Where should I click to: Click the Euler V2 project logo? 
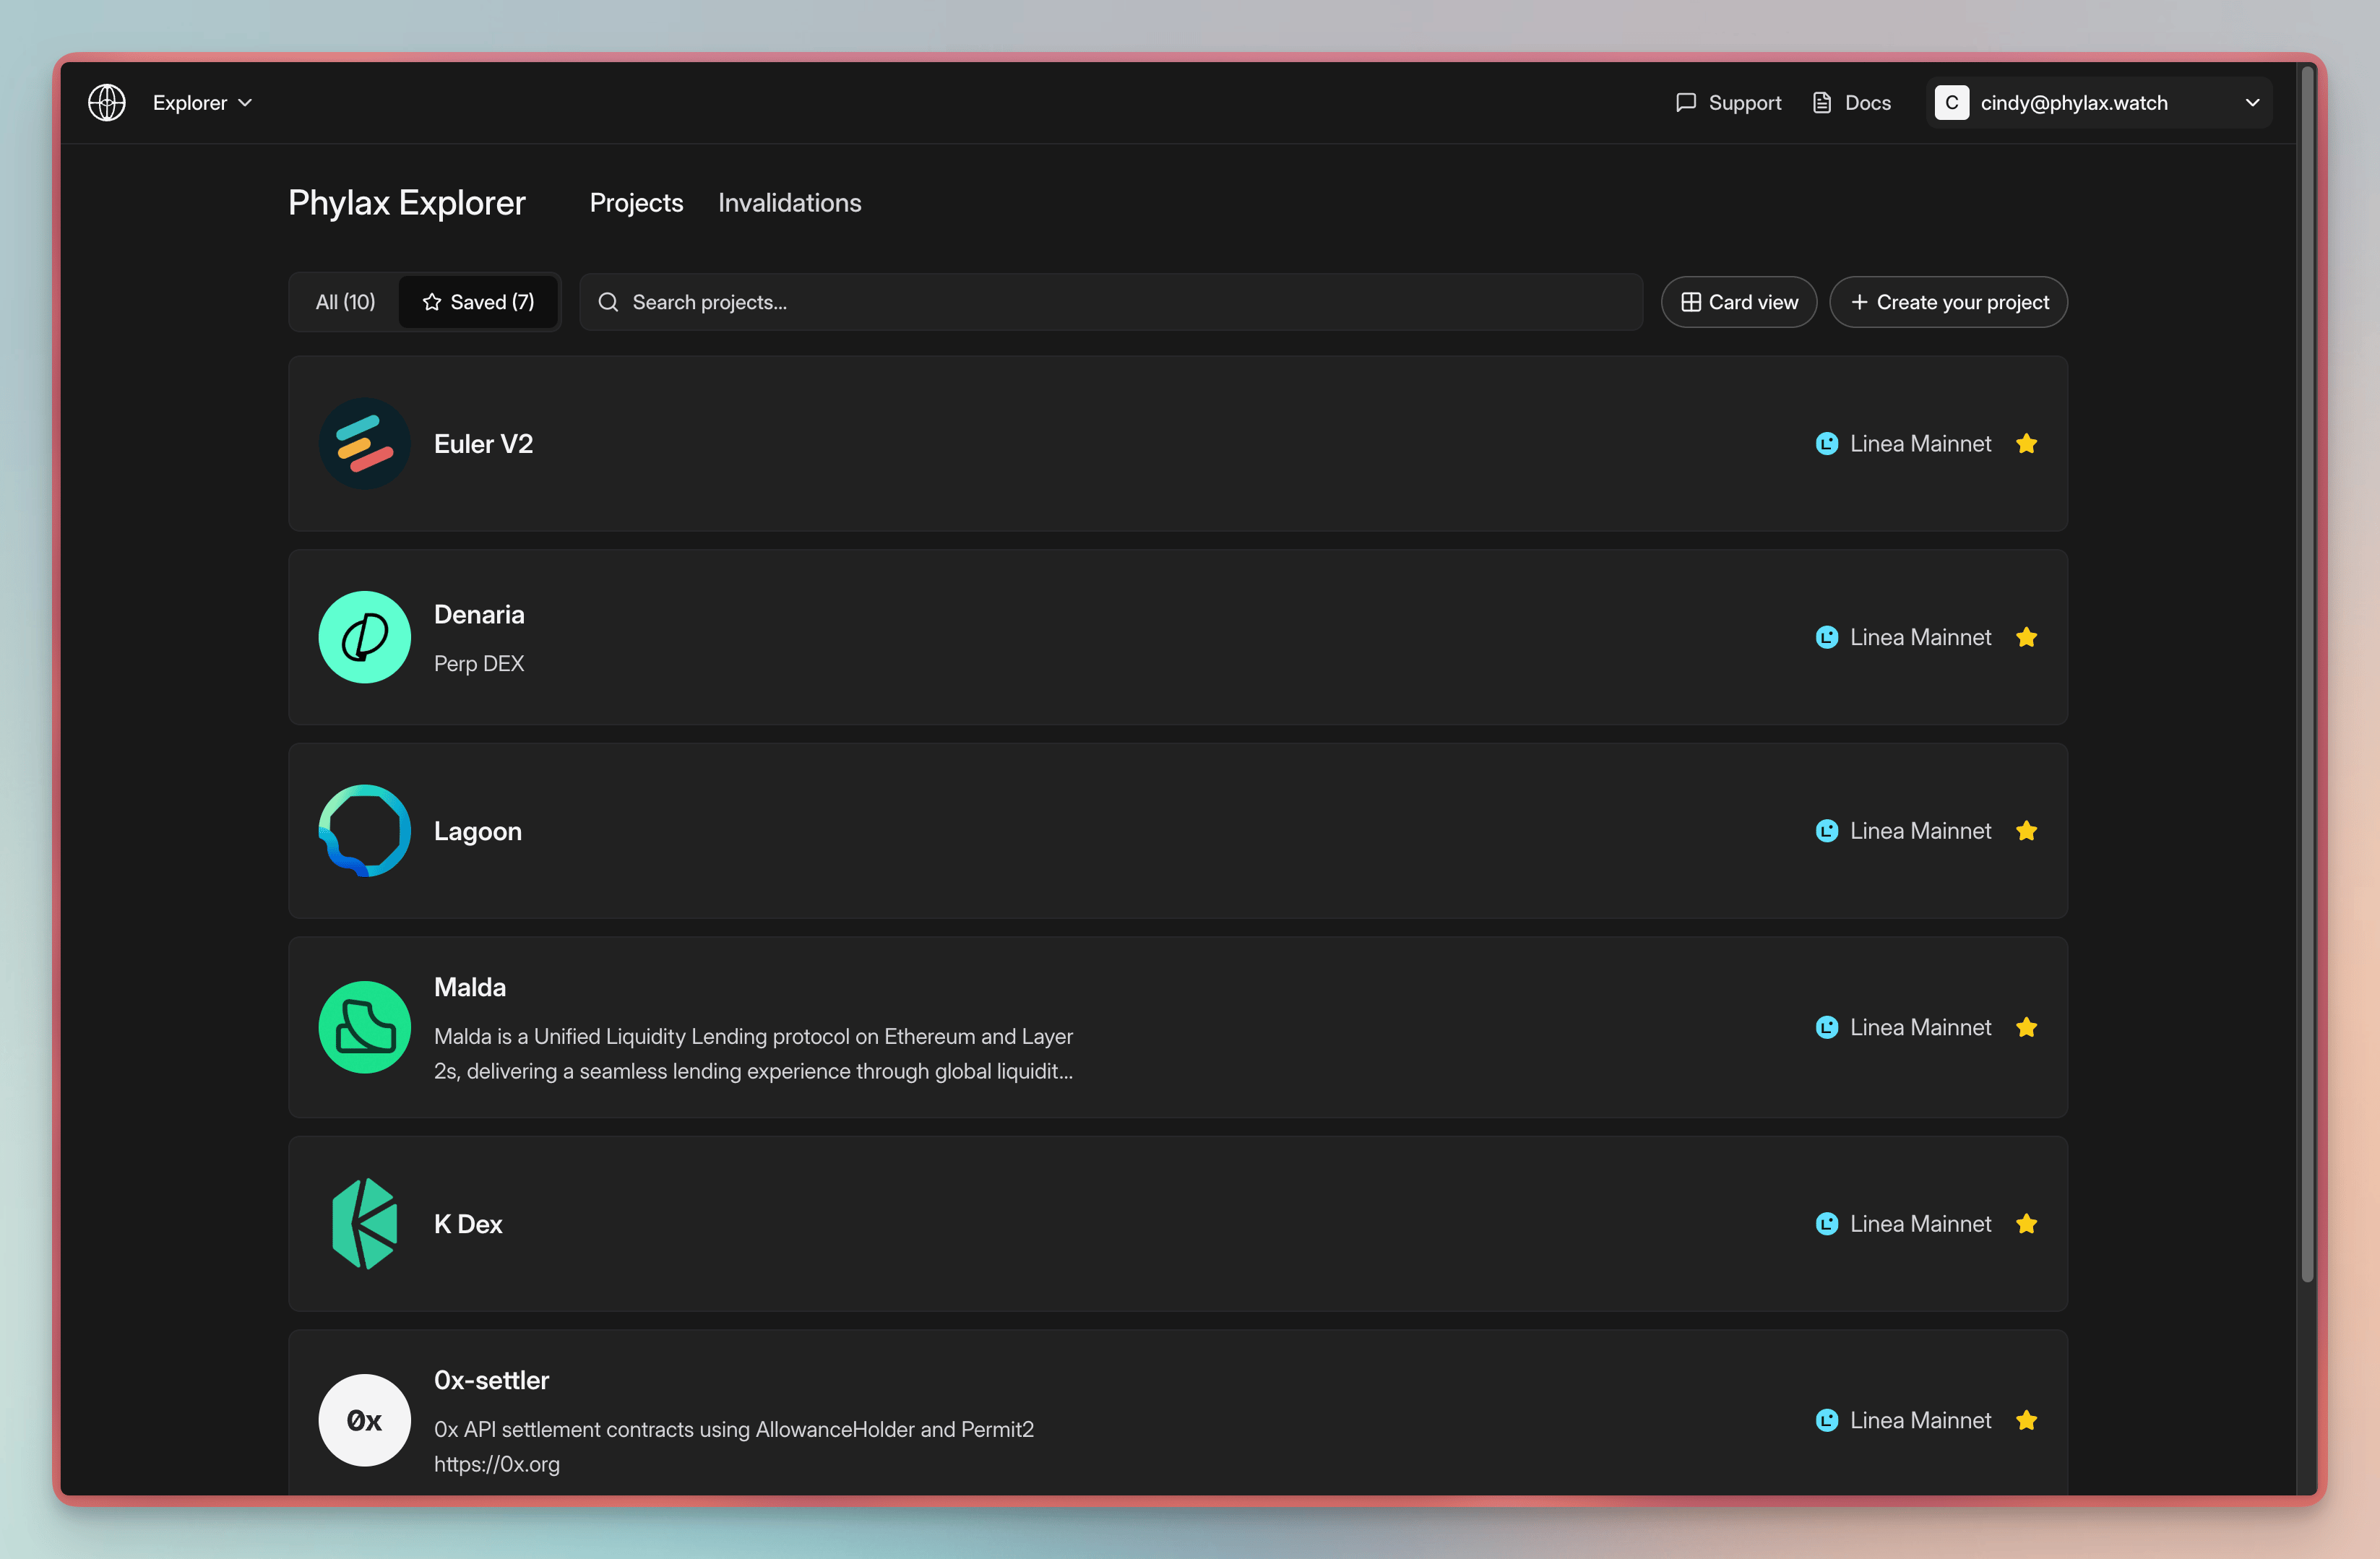[x=364, y=443]
